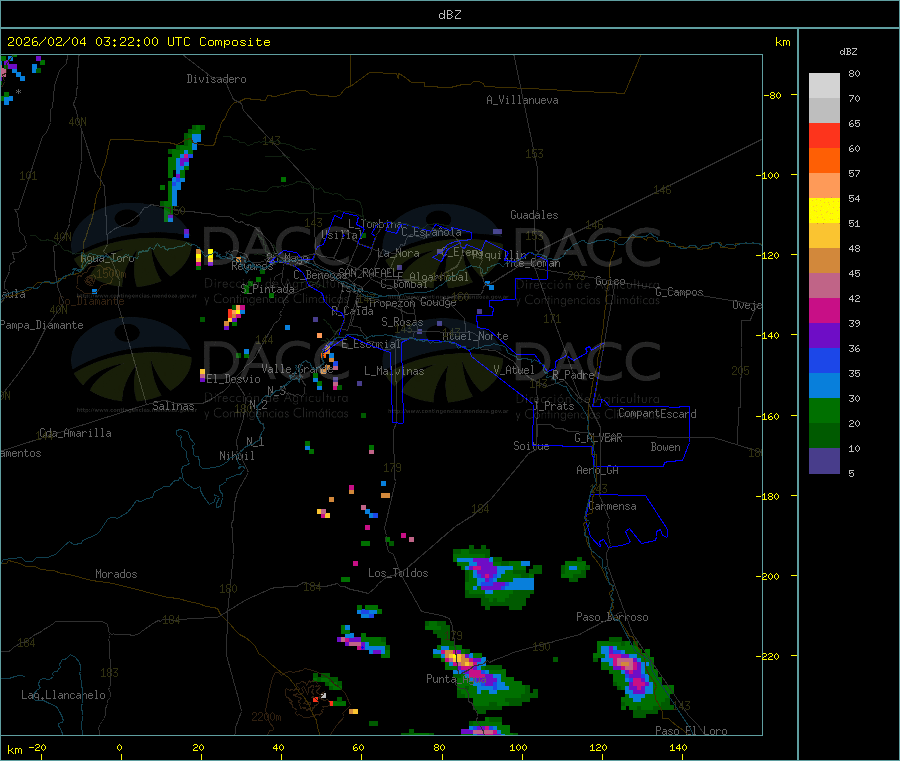Image resolution: width=900 pixels, height=761 pixels.
Task: Click the G_ALVEAR map label
Action: coord(599,438)
